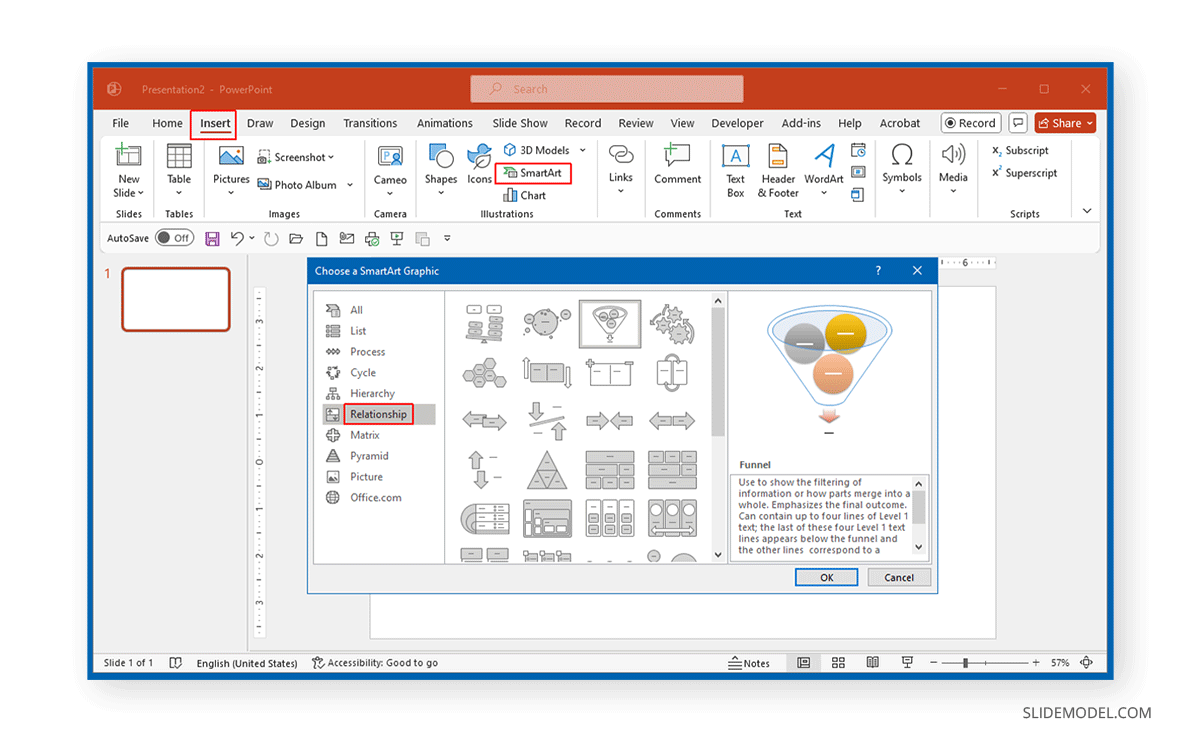Customize Quick Access Toolbar dropdown

point(447,239)
